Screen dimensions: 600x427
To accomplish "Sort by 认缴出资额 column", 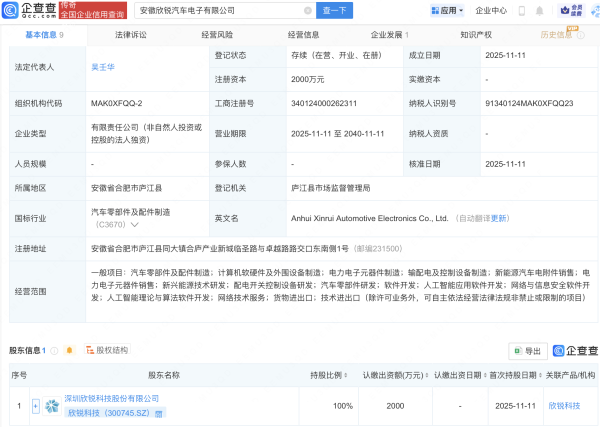I will [425, 375].
